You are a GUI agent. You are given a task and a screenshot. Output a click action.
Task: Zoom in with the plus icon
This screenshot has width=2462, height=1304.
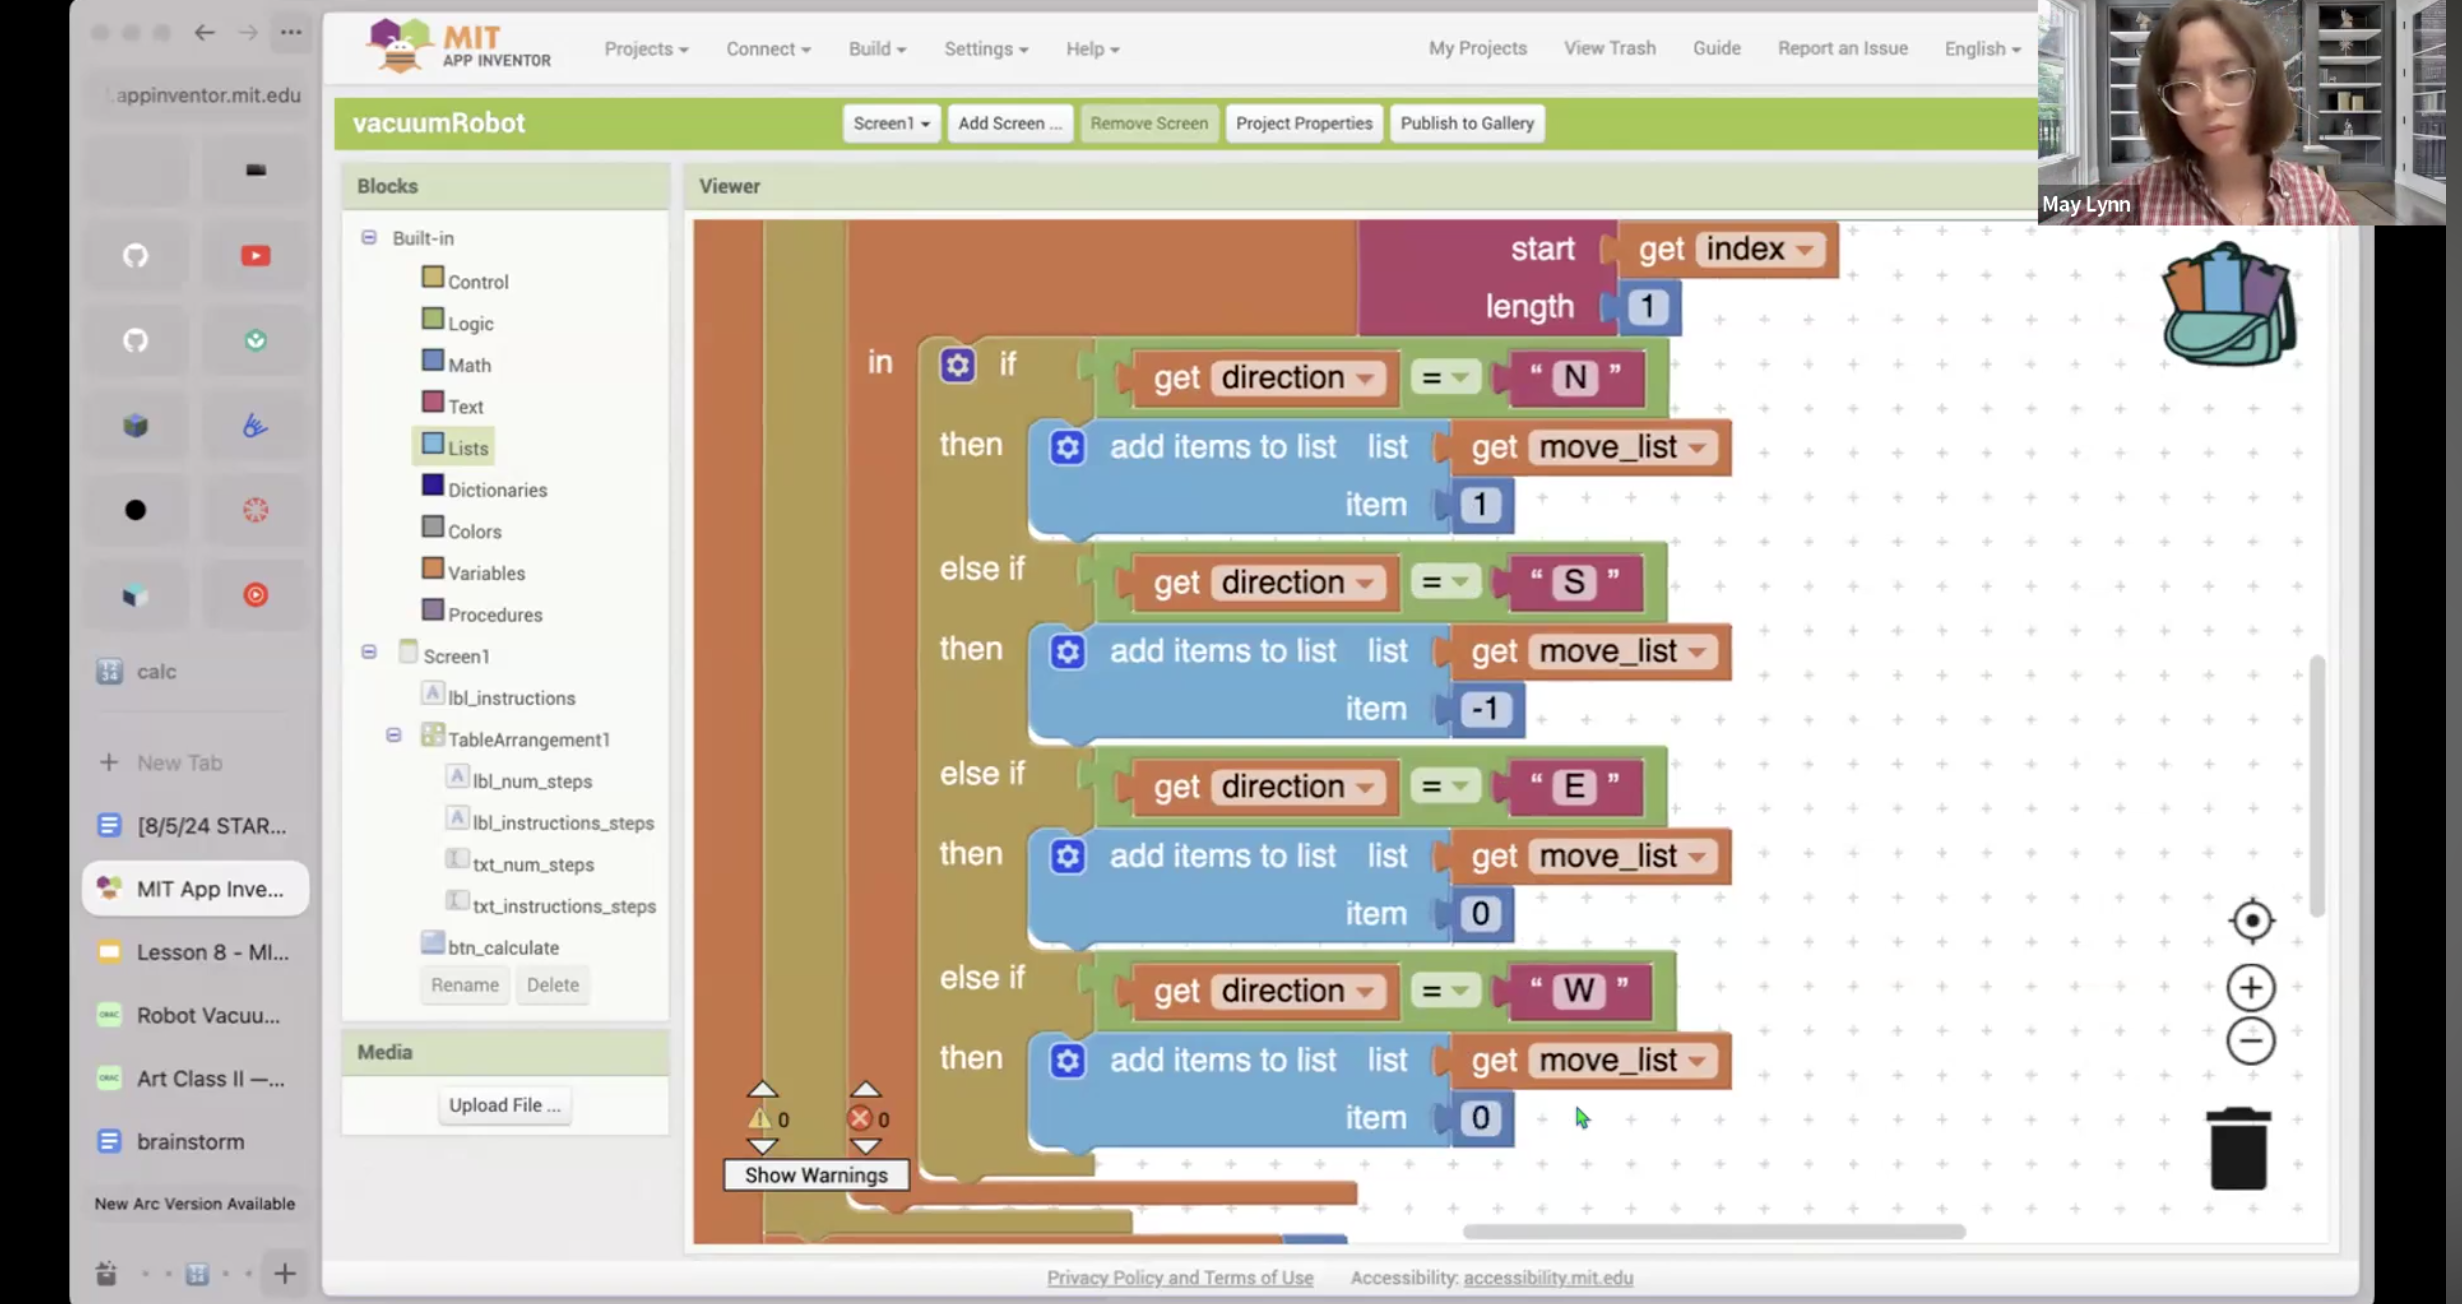(2251, 988)
